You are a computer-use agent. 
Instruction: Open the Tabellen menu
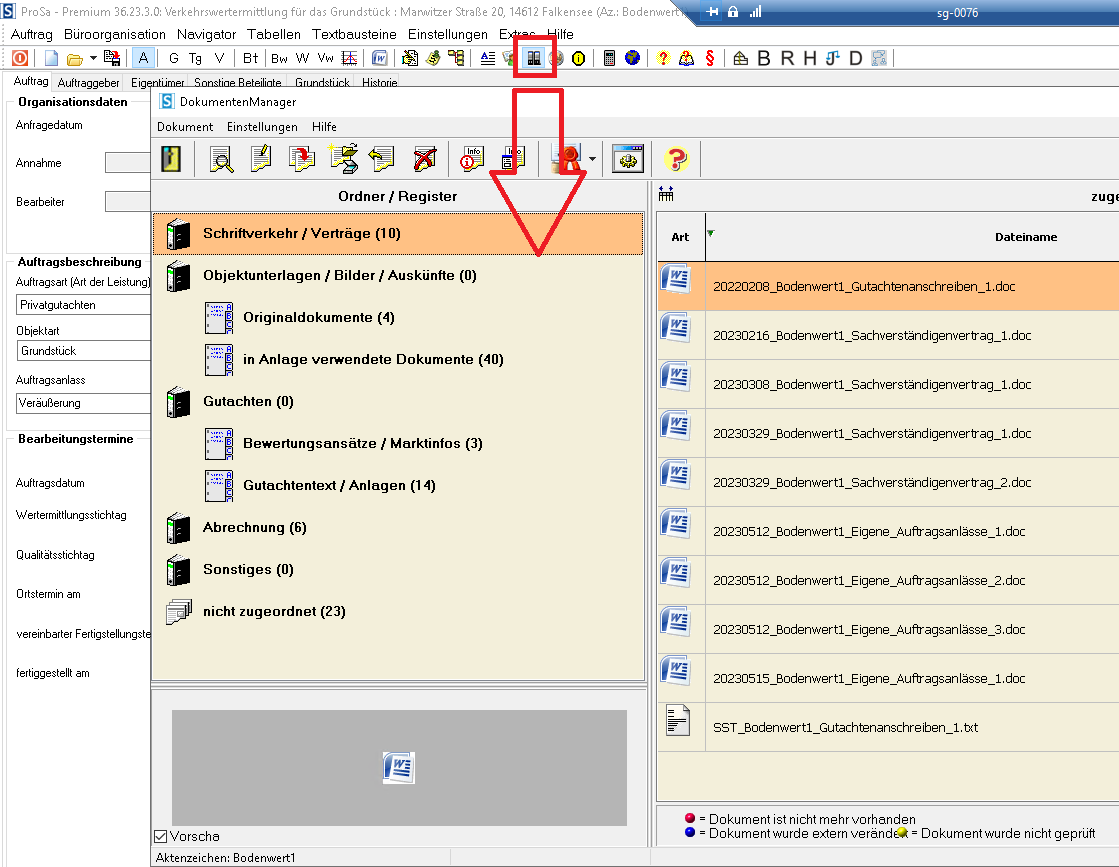[274, 34]
